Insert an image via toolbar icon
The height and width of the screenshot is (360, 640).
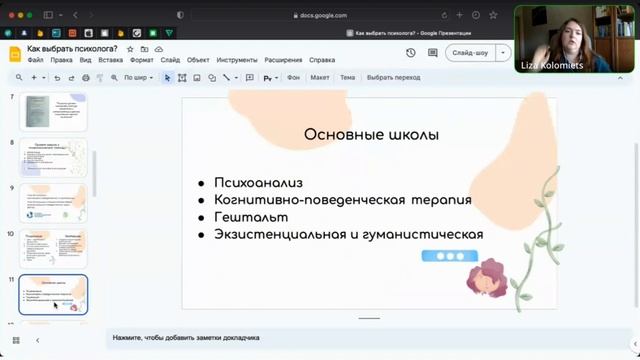point(197,78)
